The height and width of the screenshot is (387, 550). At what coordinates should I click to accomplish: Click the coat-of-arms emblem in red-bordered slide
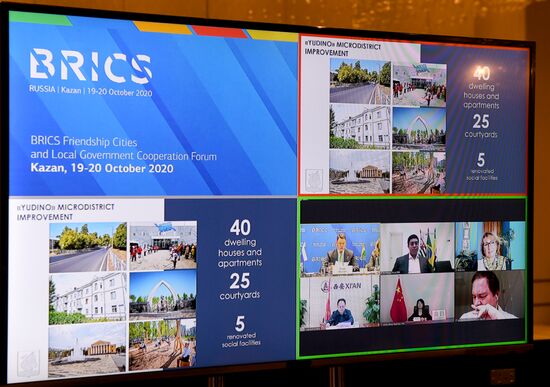pyautogui.click(x=314, y=180)
